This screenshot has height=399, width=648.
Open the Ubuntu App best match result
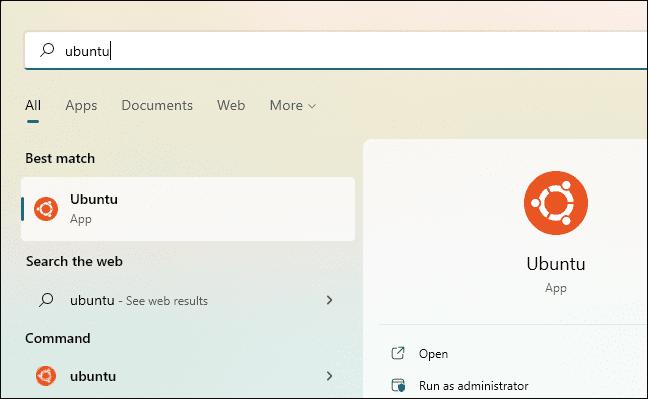coord(188,209)
